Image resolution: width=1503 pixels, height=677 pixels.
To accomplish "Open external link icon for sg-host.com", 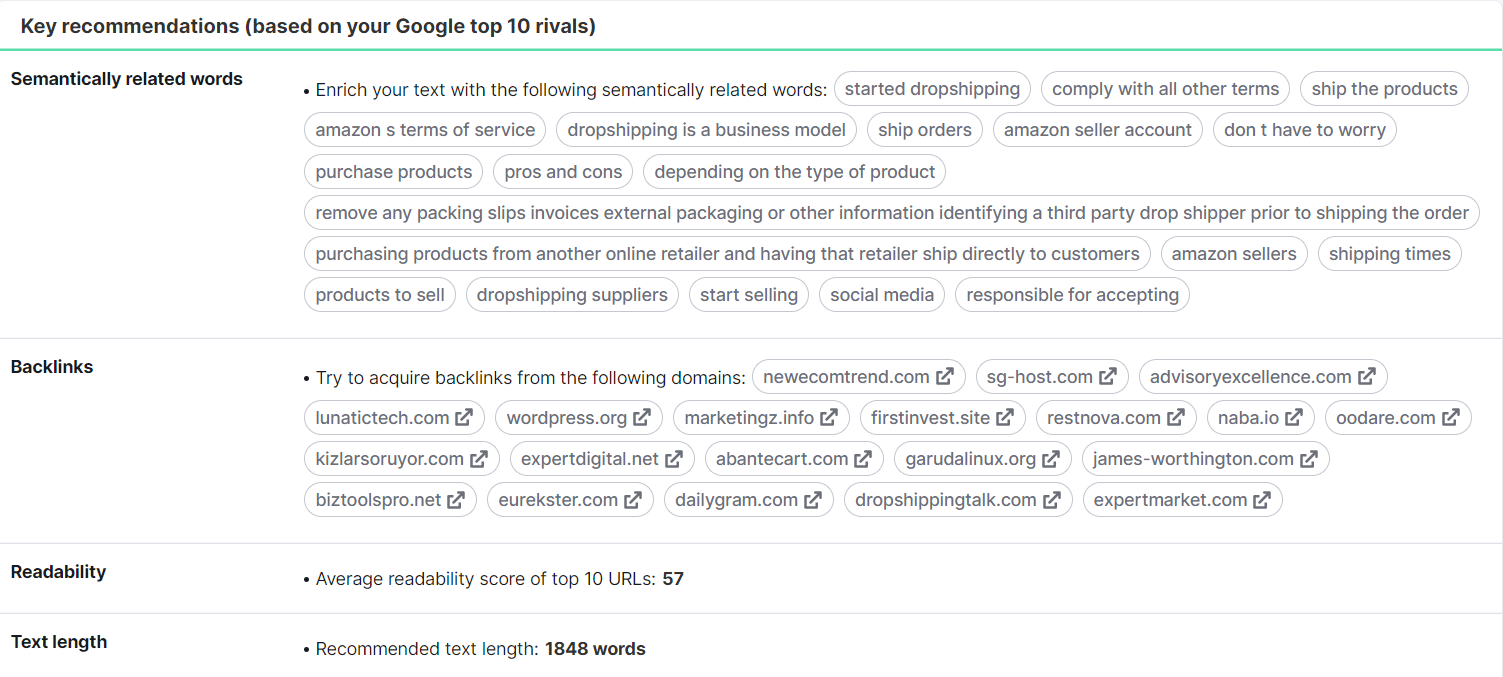I will (x=1108, y=377).
